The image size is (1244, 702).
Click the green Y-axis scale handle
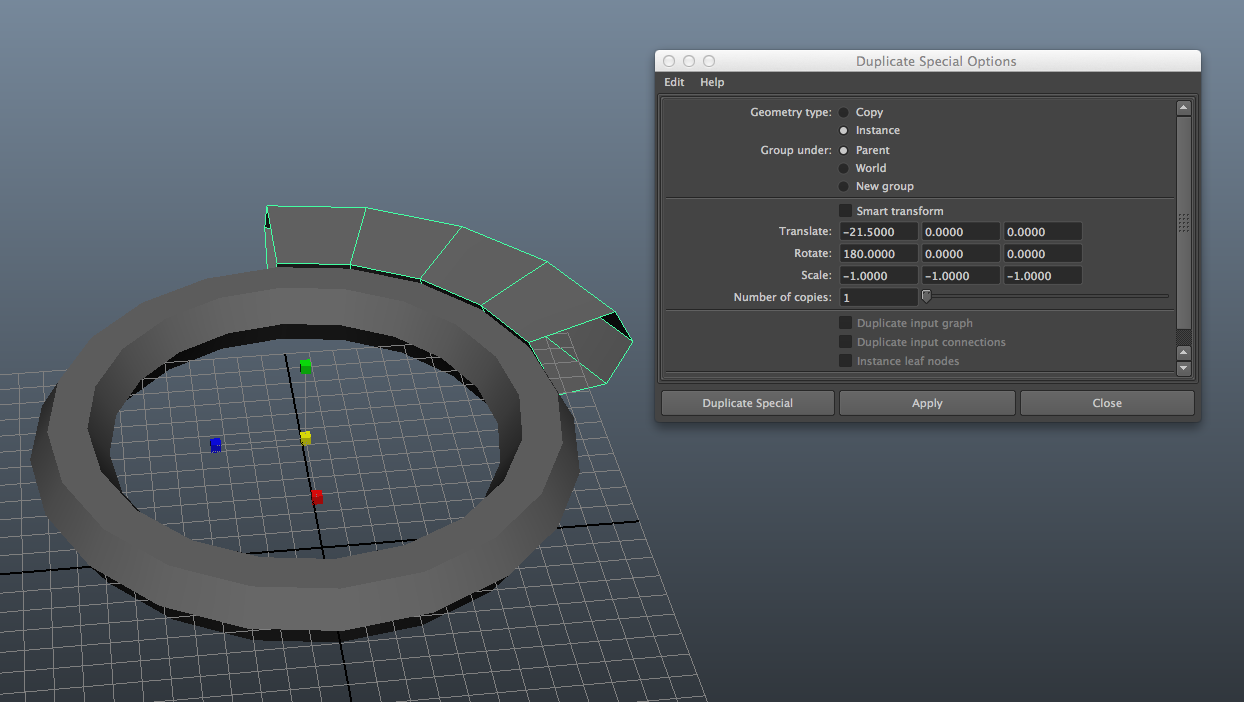pos(306,367)
